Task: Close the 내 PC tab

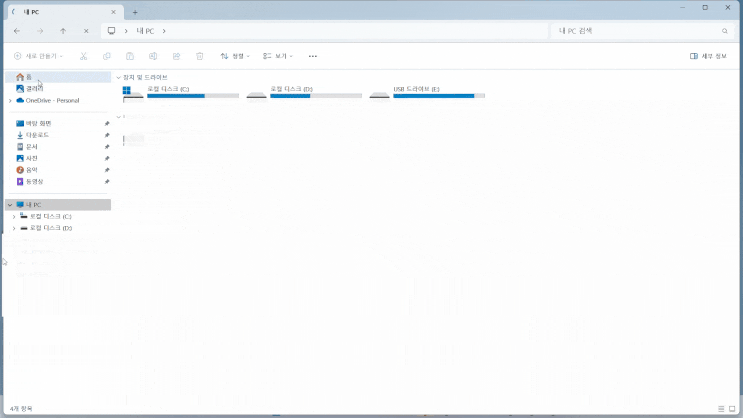Action: (x=113, y=12)
